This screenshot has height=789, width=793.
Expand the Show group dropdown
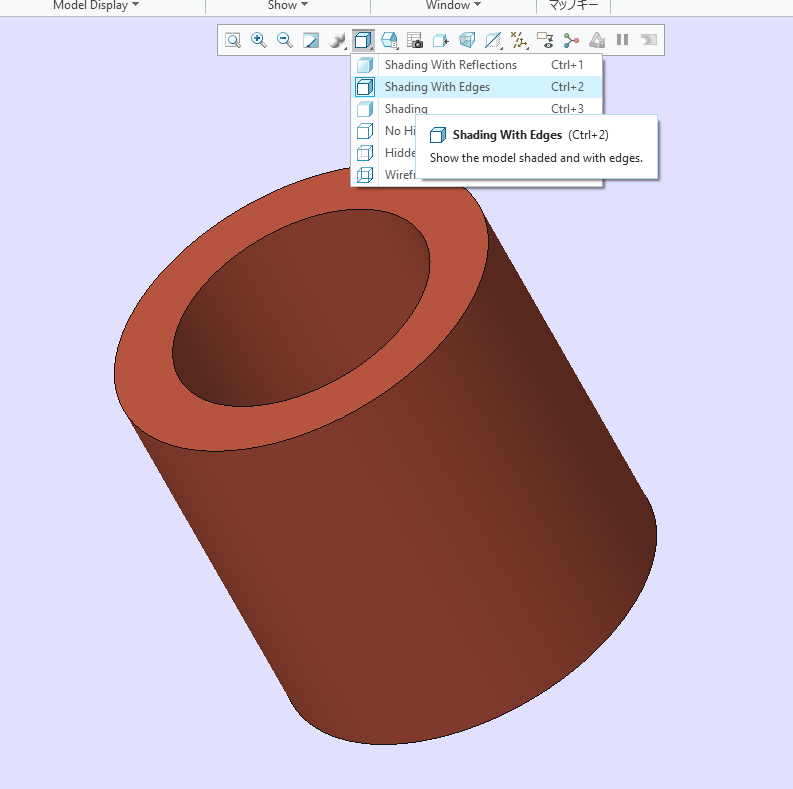[x=288, y=5]
